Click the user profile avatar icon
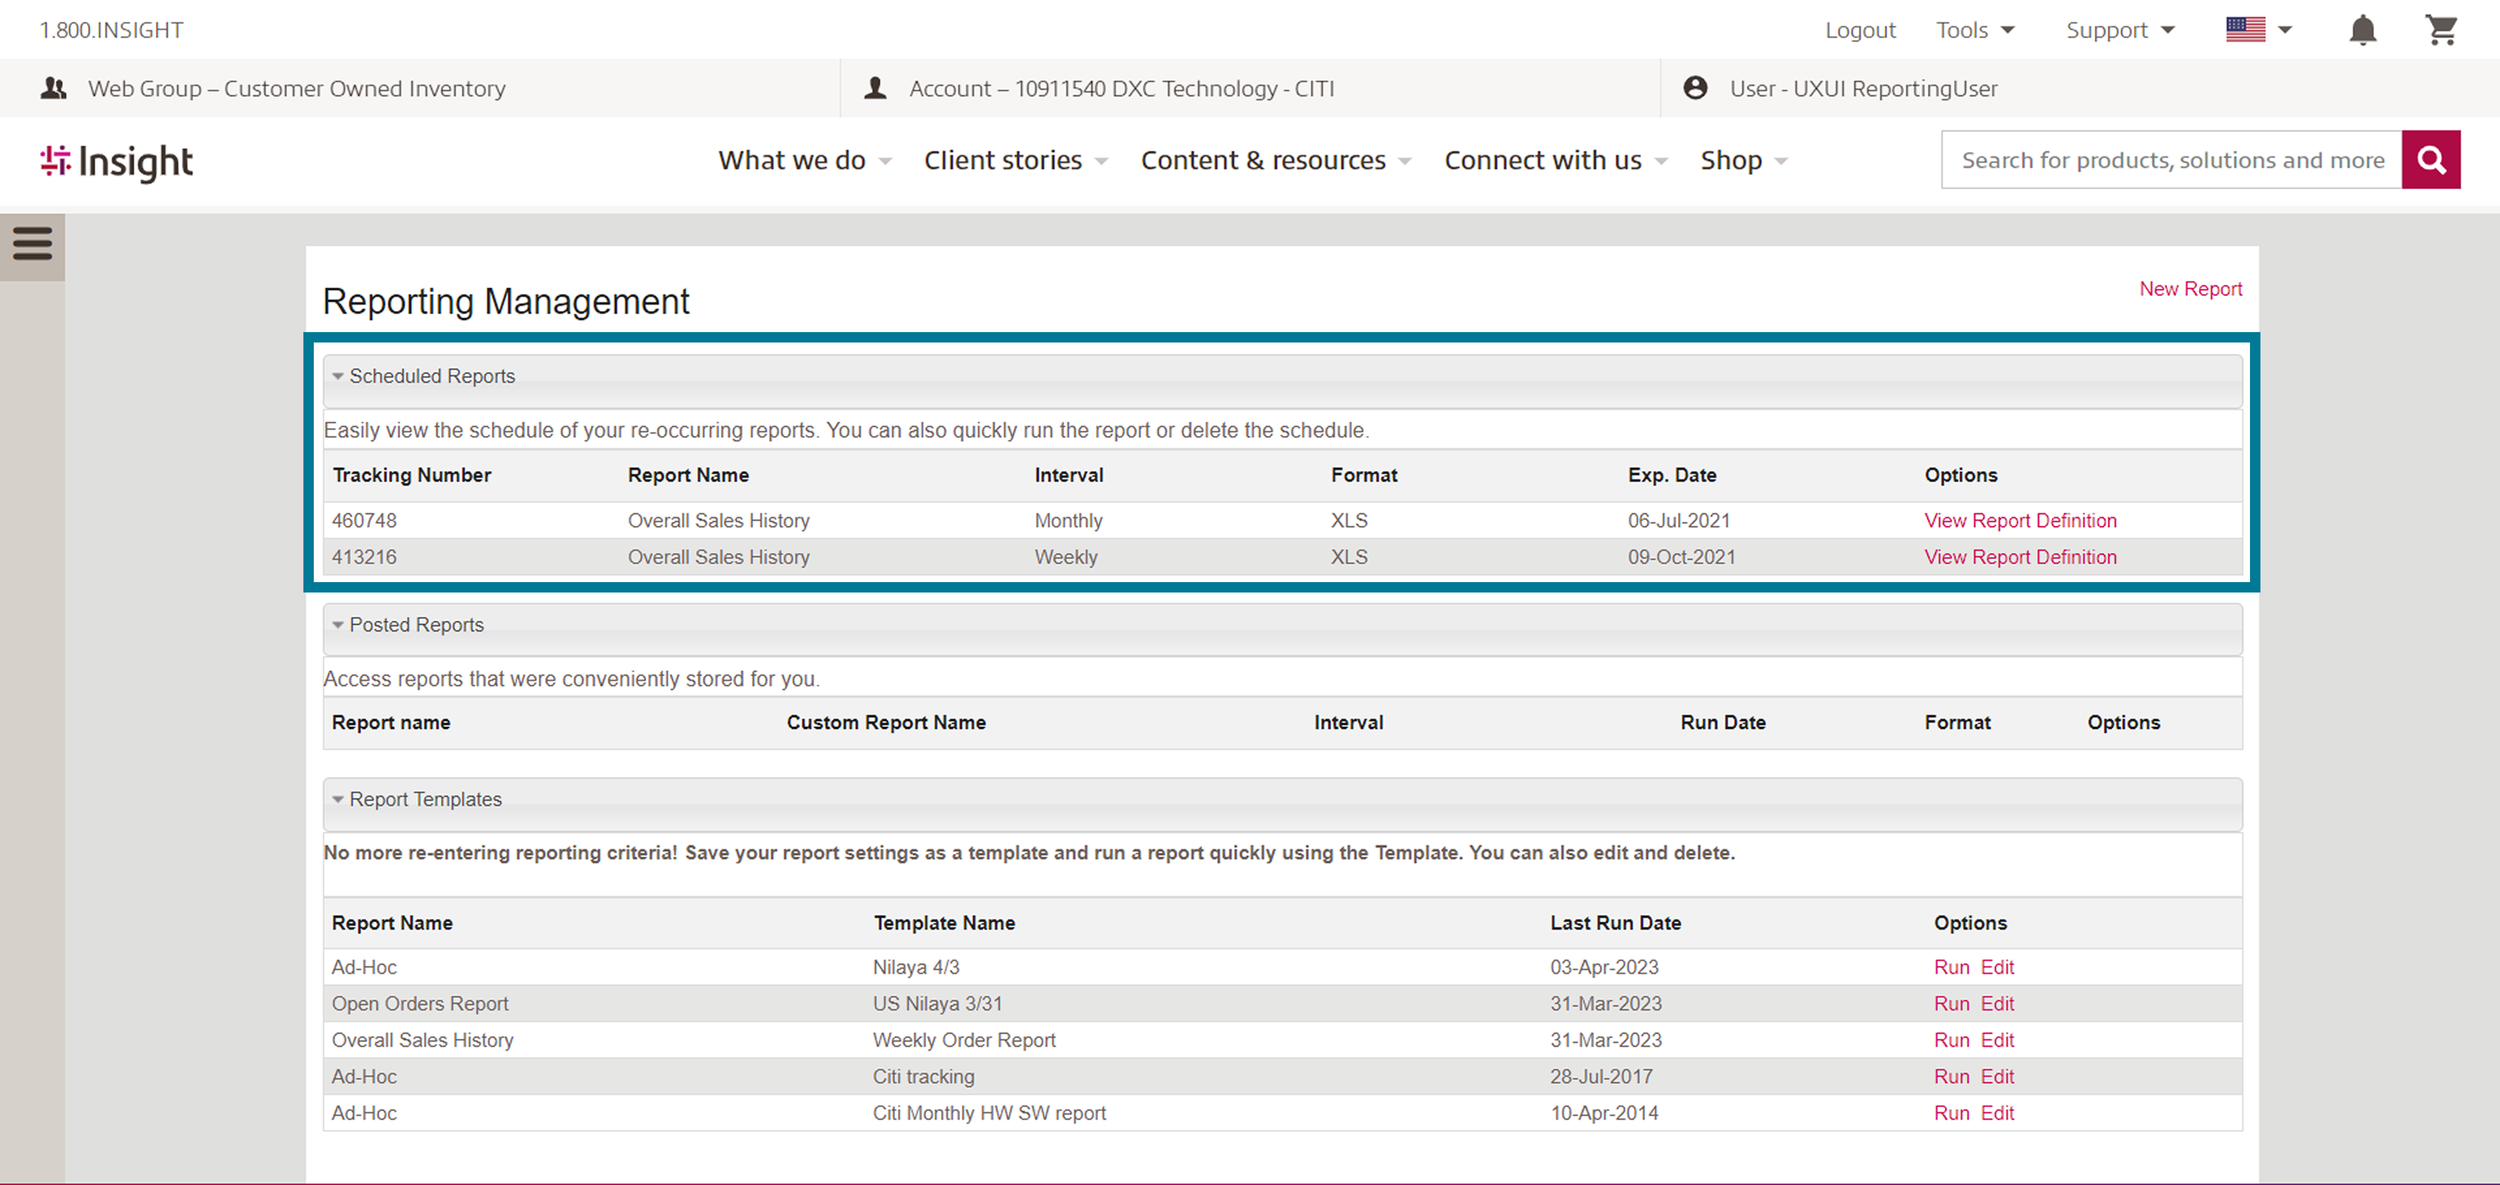 (1695, 88)
